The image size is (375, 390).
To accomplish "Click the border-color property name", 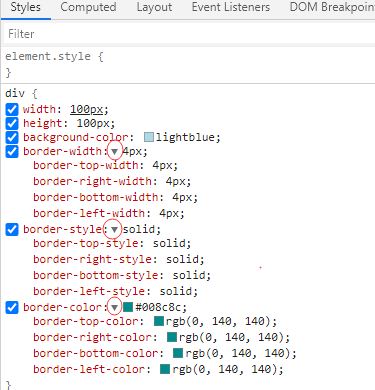I will coord(62,307).
